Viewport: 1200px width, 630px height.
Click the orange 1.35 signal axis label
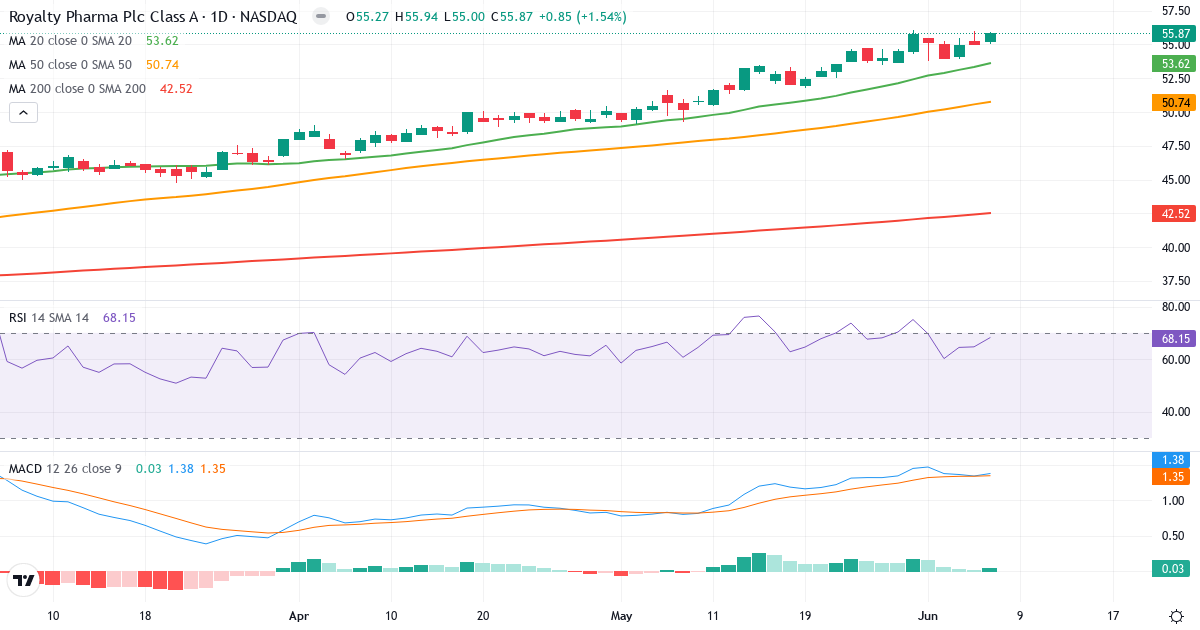(x=1171, y=476)
